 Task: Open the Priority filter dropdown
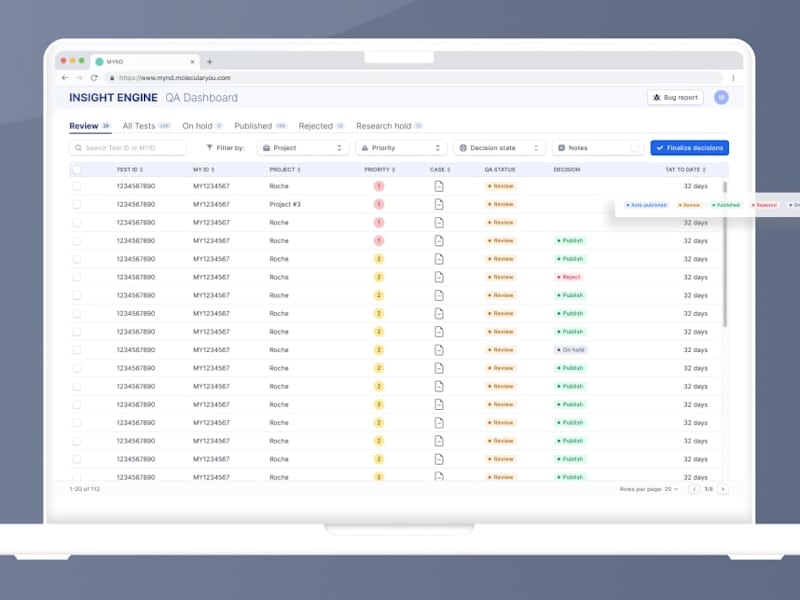tap(401, 148)
